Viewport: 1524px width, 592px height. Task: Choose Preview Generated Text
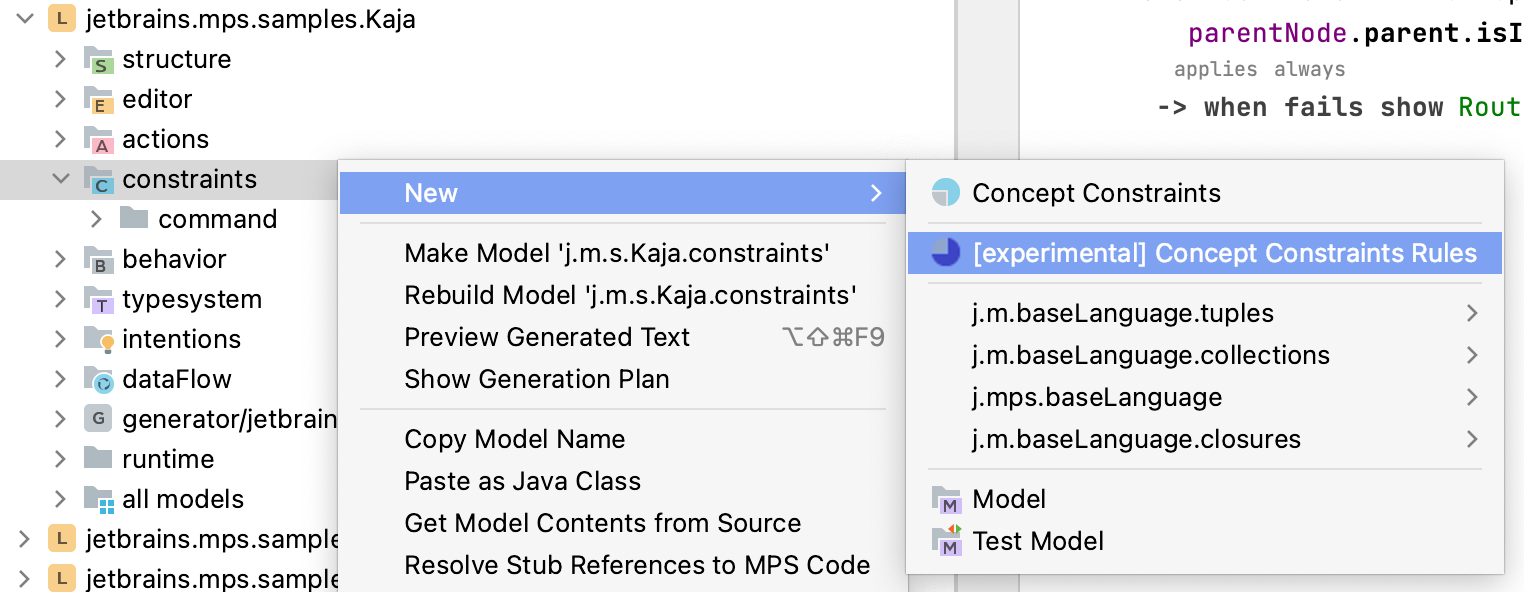click(547, 337)
